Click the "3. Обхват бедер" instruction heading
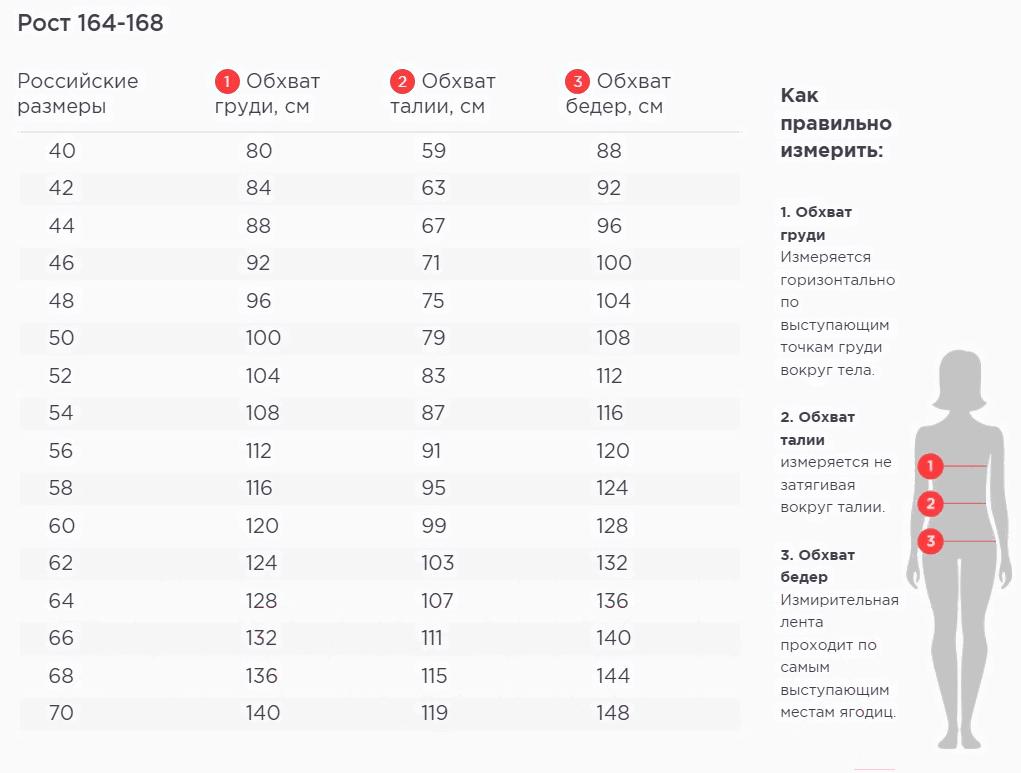Viewport: 1021px width, 773px height. coord(817,565)
